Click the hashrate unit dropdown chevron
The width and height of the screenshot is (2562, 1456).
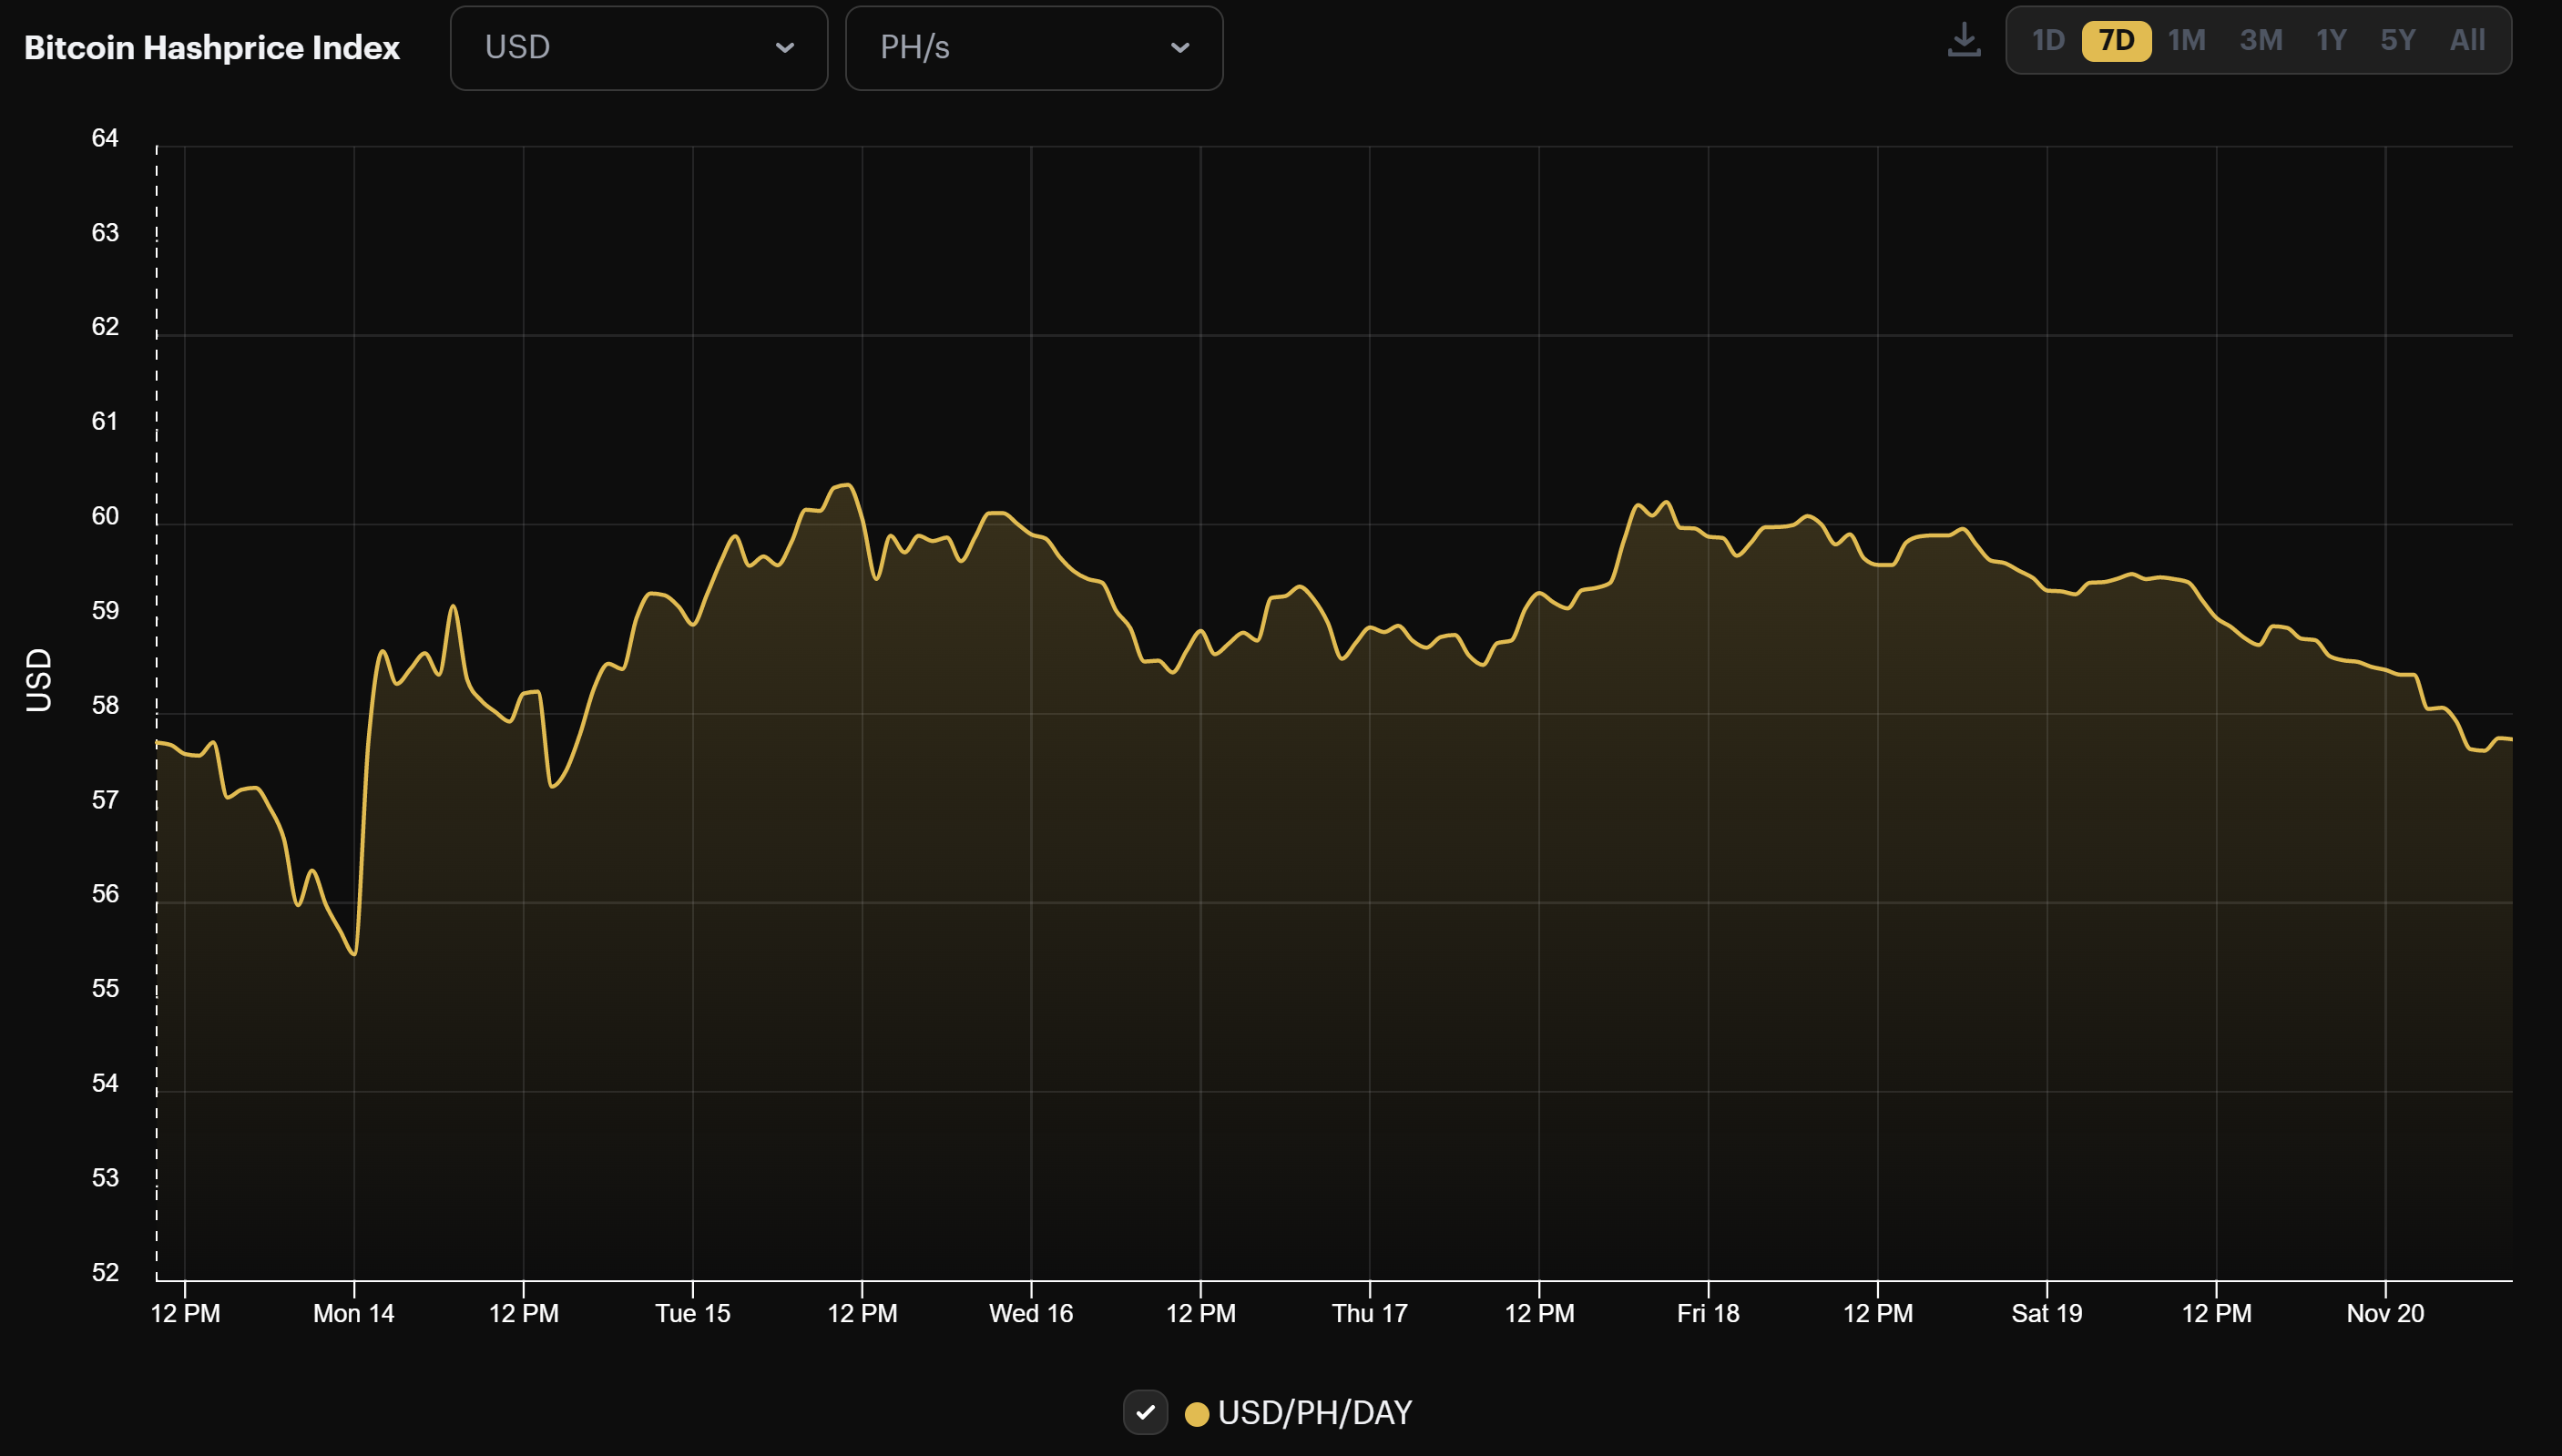click(x=1180, y=47)
